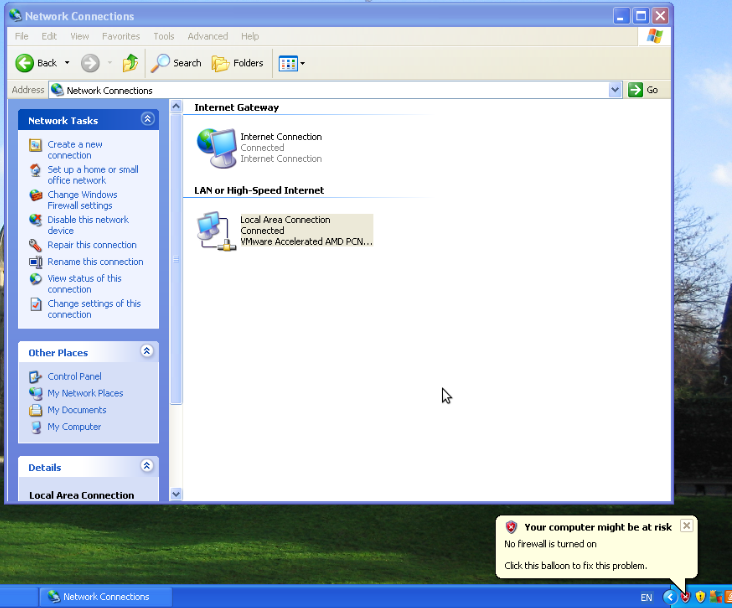This screenshot has height=608, width=732.
Task: Click Create a new connection link
Action: point(74,150)
